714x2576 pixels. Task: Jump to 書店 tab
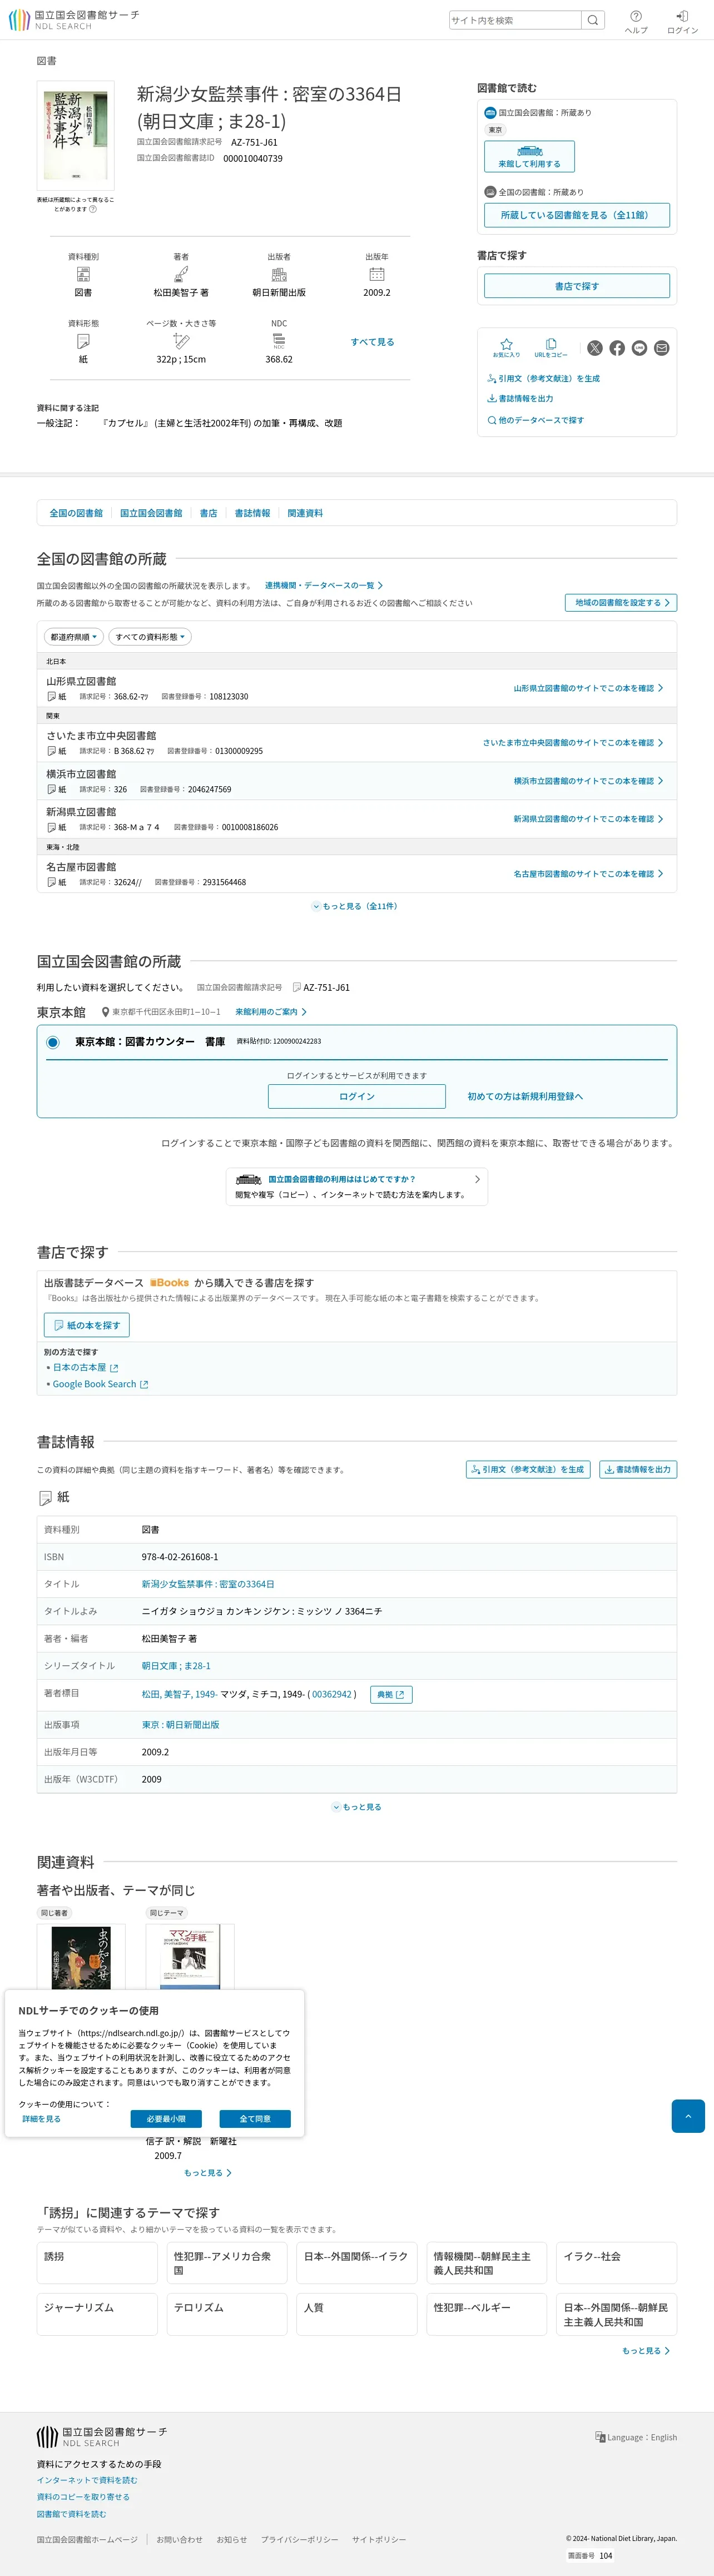(208, 513)
